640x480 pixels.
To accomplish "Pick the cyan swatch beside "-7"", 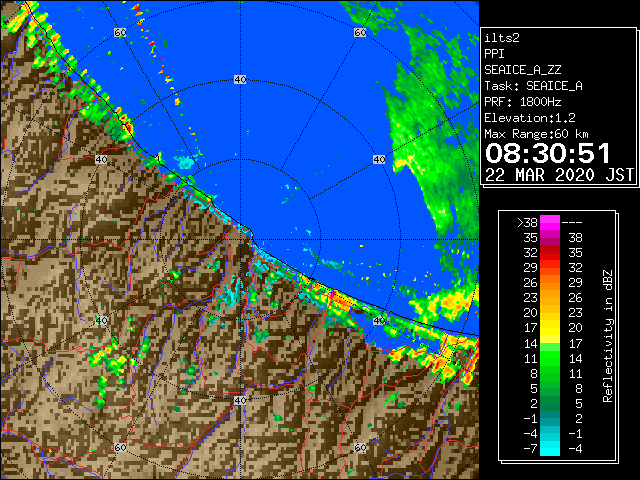I will pos(550,449).
